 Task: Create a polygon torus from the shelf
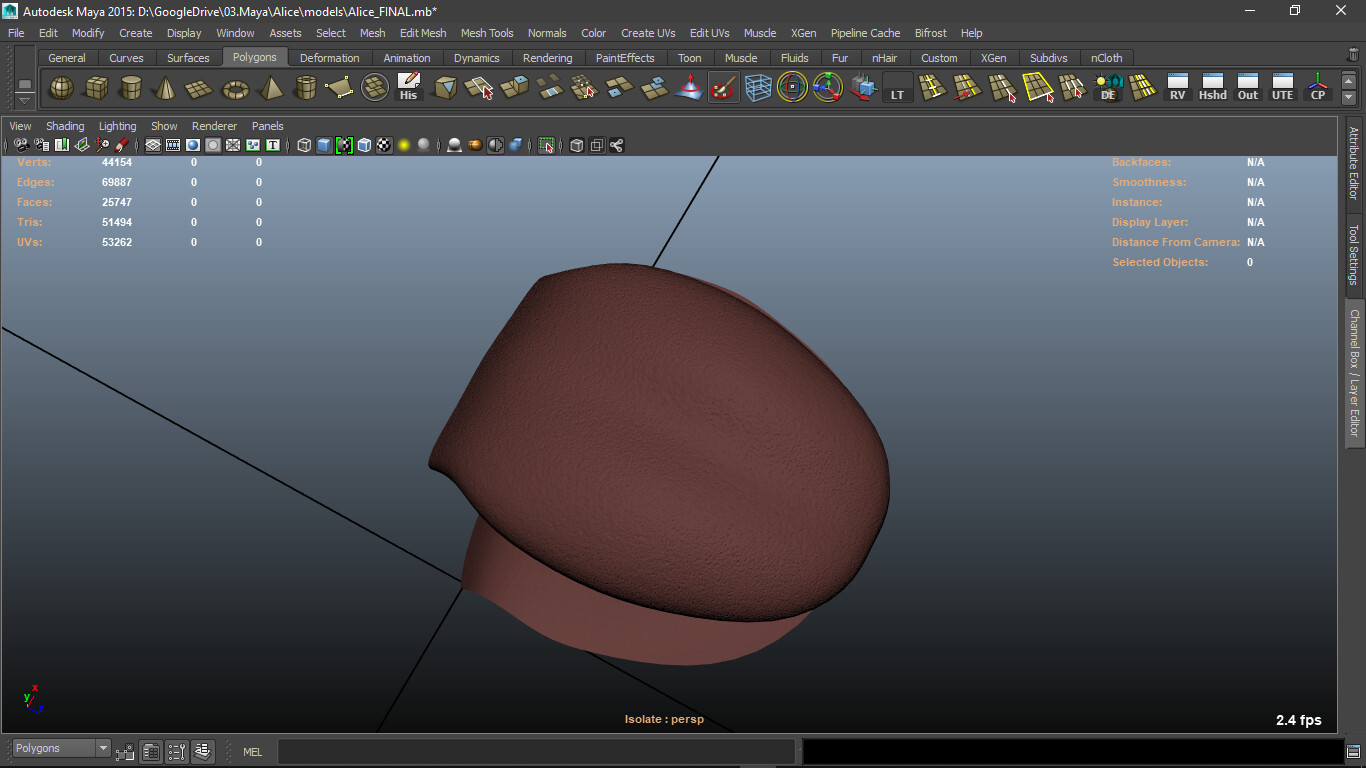click(235, 88)
